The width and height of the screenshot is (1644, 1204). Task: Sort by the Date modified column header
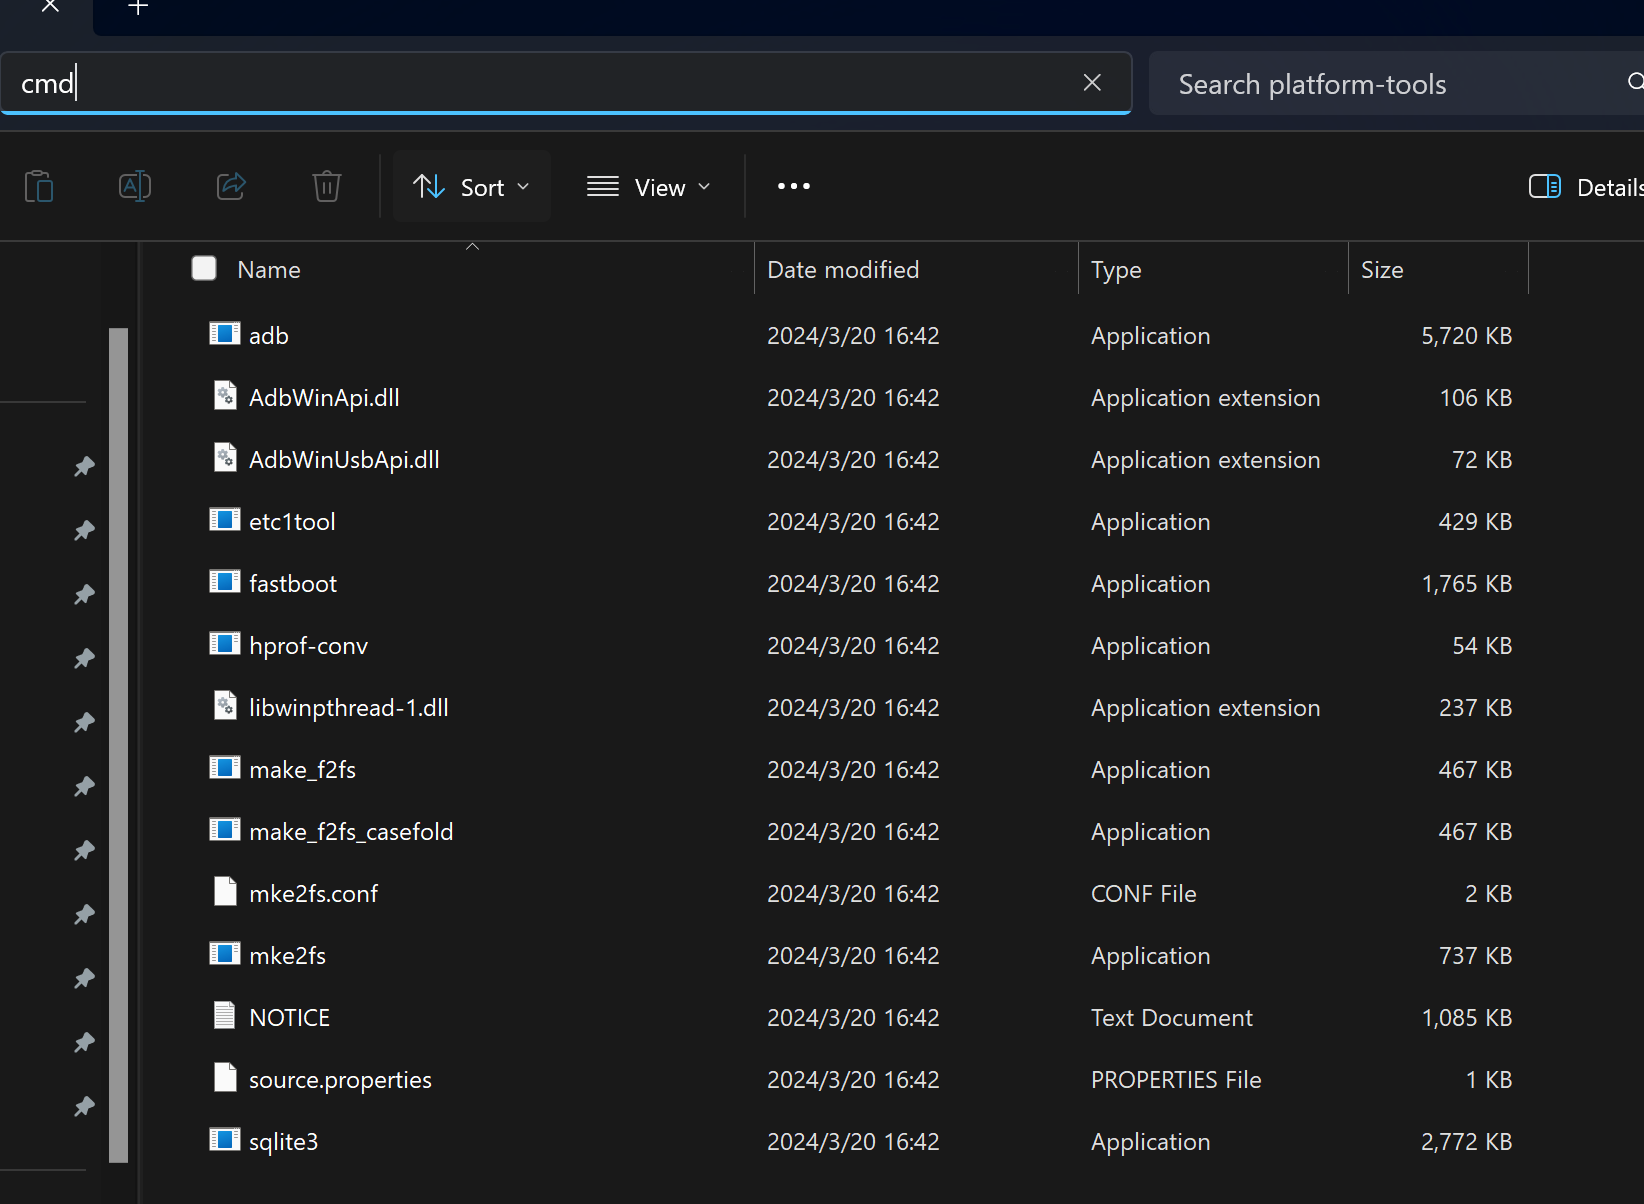843,270
